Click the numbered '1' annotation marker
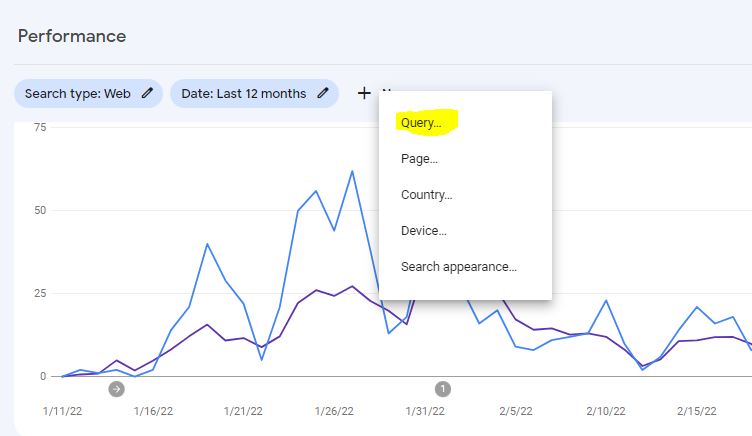The height and width of the screenshot is (436, 752). pos(442,389)
